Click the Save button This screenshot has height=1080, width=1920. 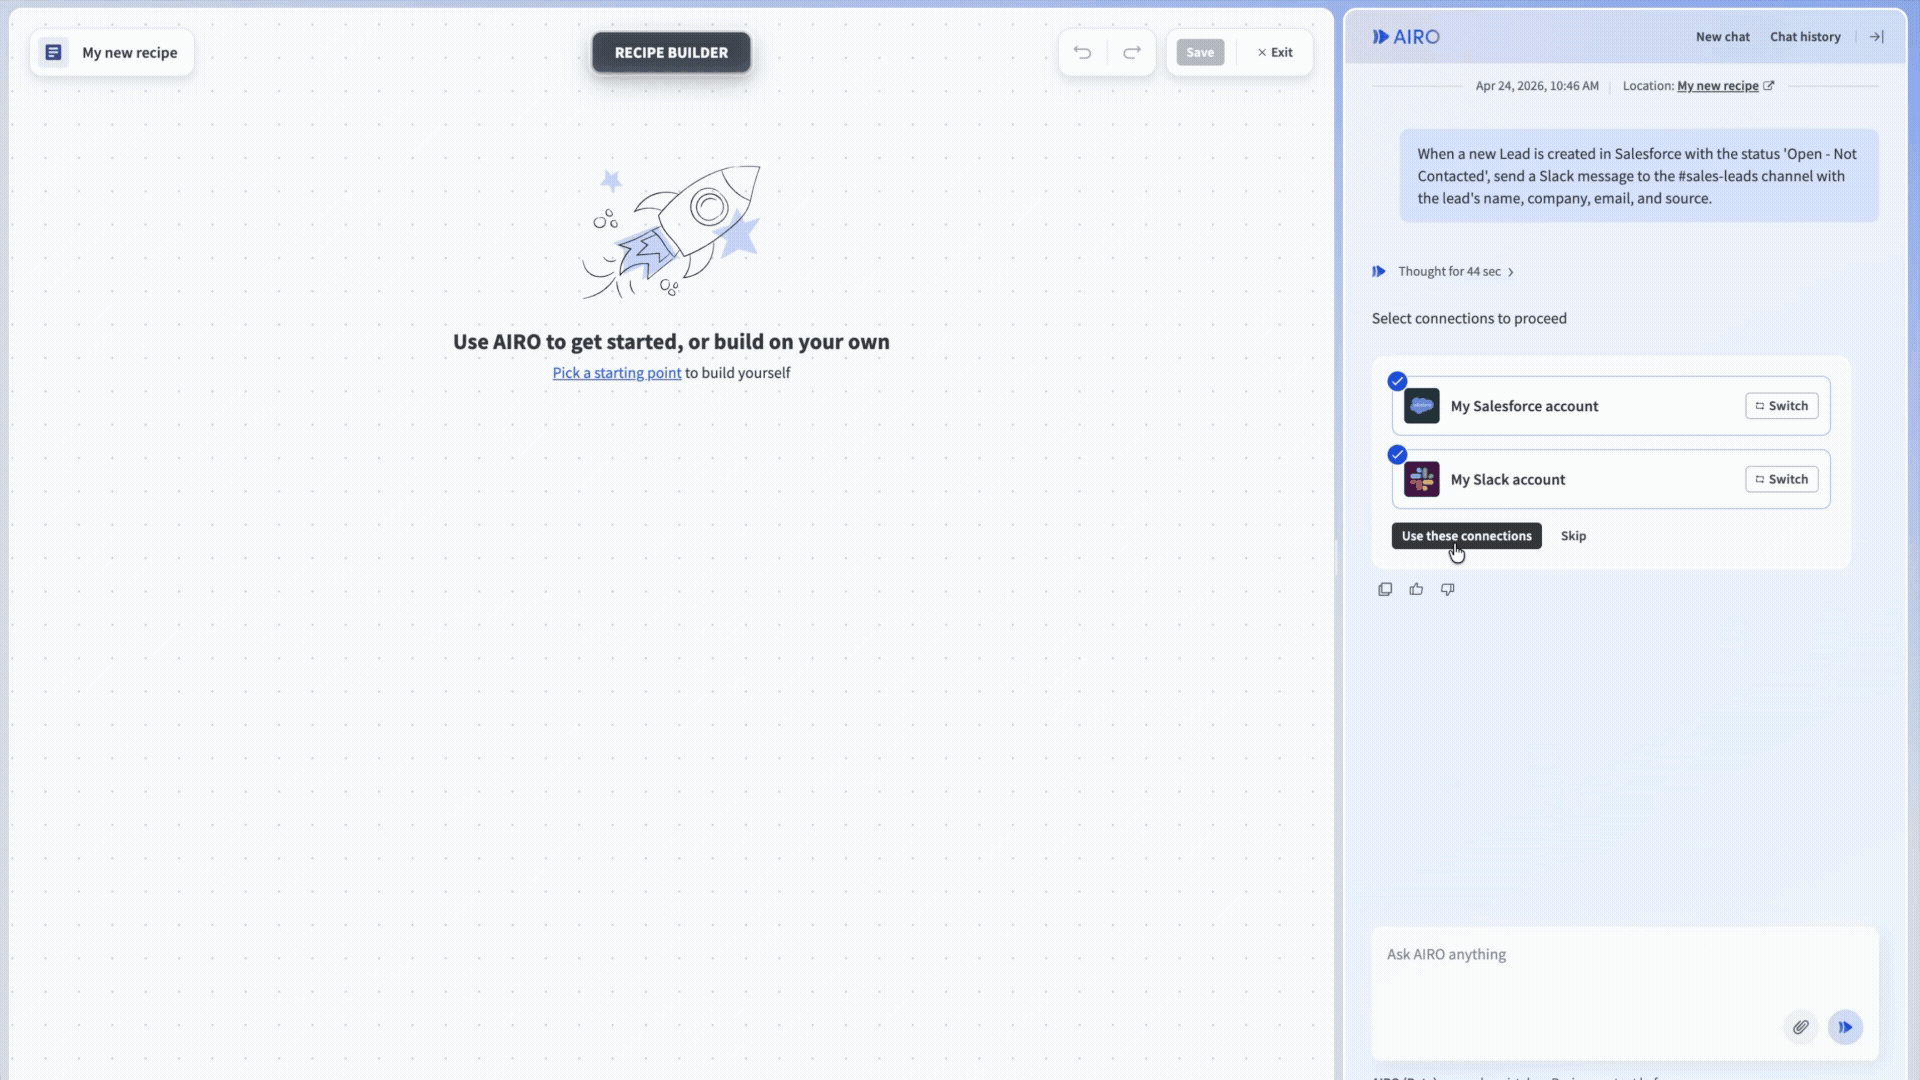tap(1200, 52)
